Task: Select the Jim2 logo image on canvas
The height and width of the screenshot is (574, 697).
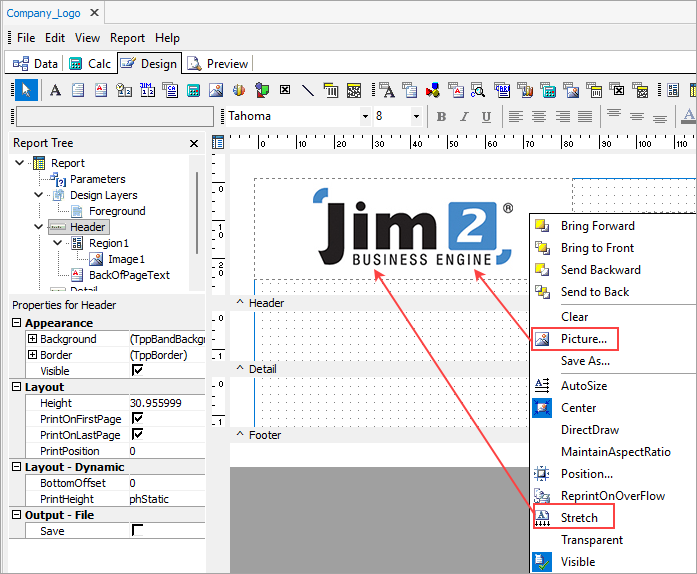Action: coord(413,228)
